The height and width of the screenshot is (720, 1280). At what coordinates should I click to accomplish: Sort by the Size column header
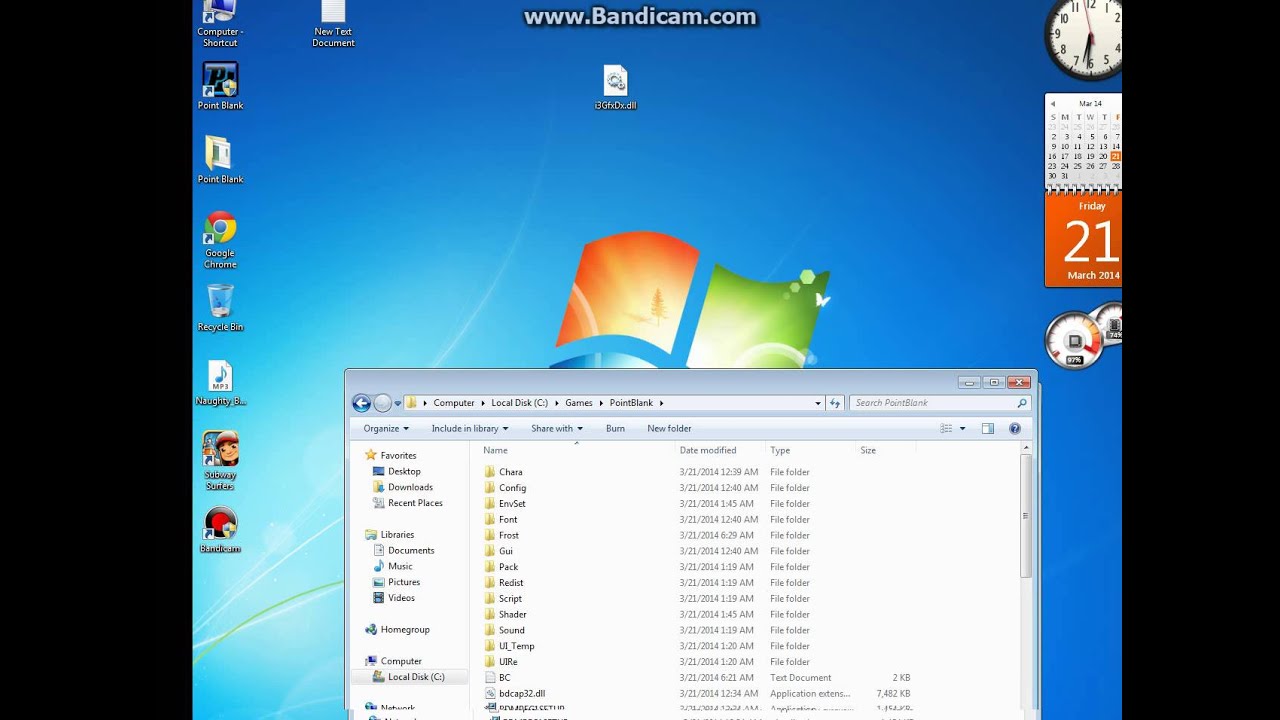[x=885, y=450]
